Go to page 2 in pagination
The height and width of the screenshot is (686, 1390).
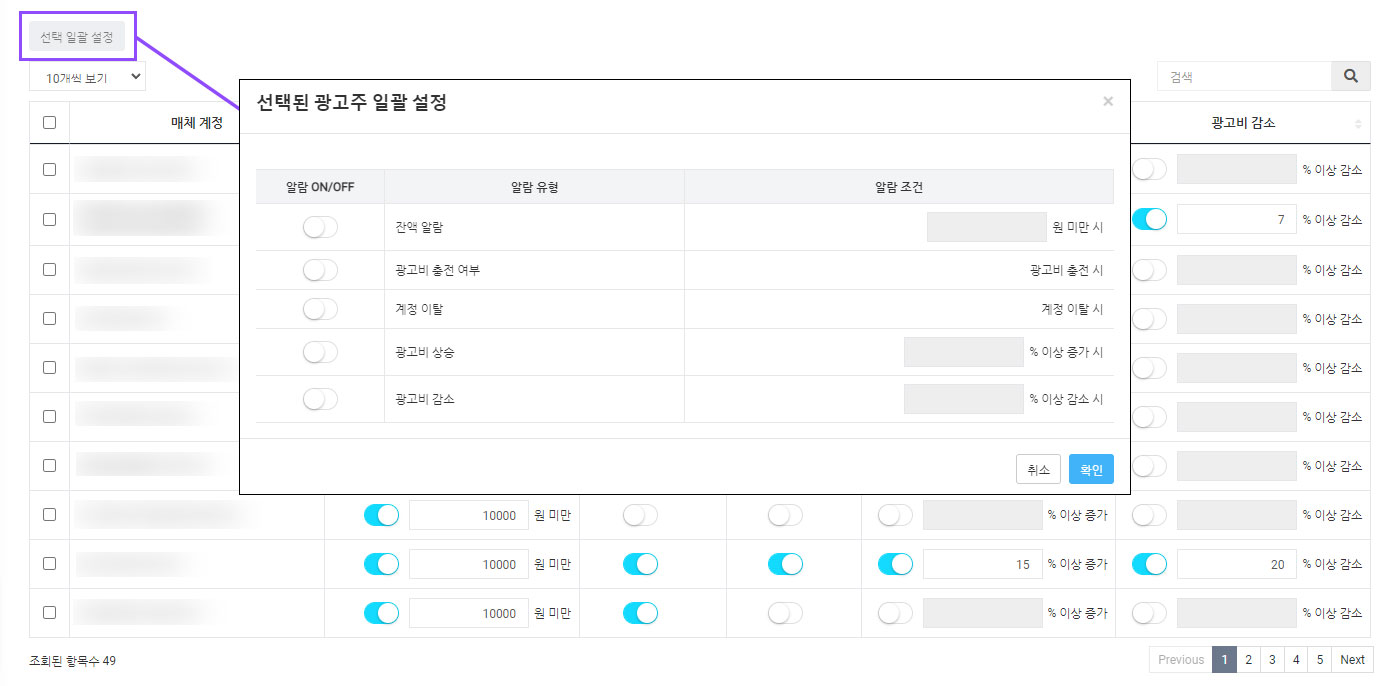[1248, 659]
